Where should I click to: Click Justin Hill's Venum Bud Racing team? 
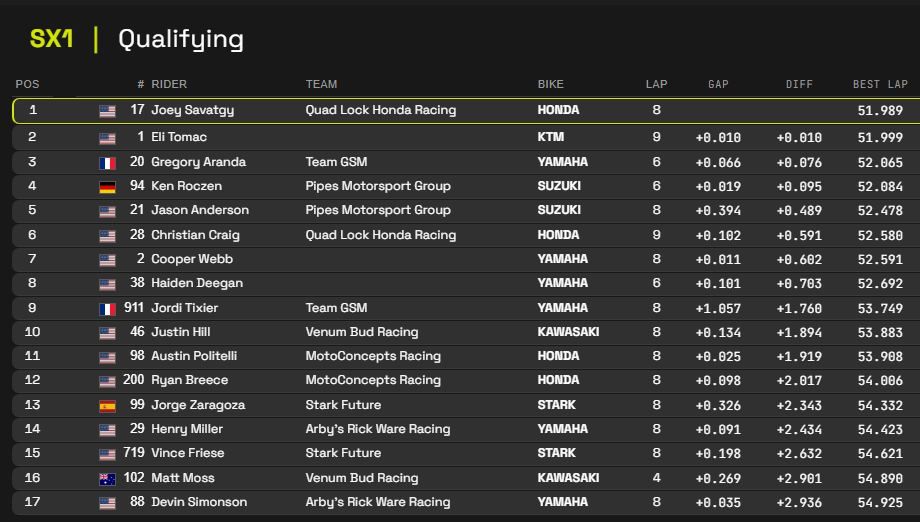[361, 332]
